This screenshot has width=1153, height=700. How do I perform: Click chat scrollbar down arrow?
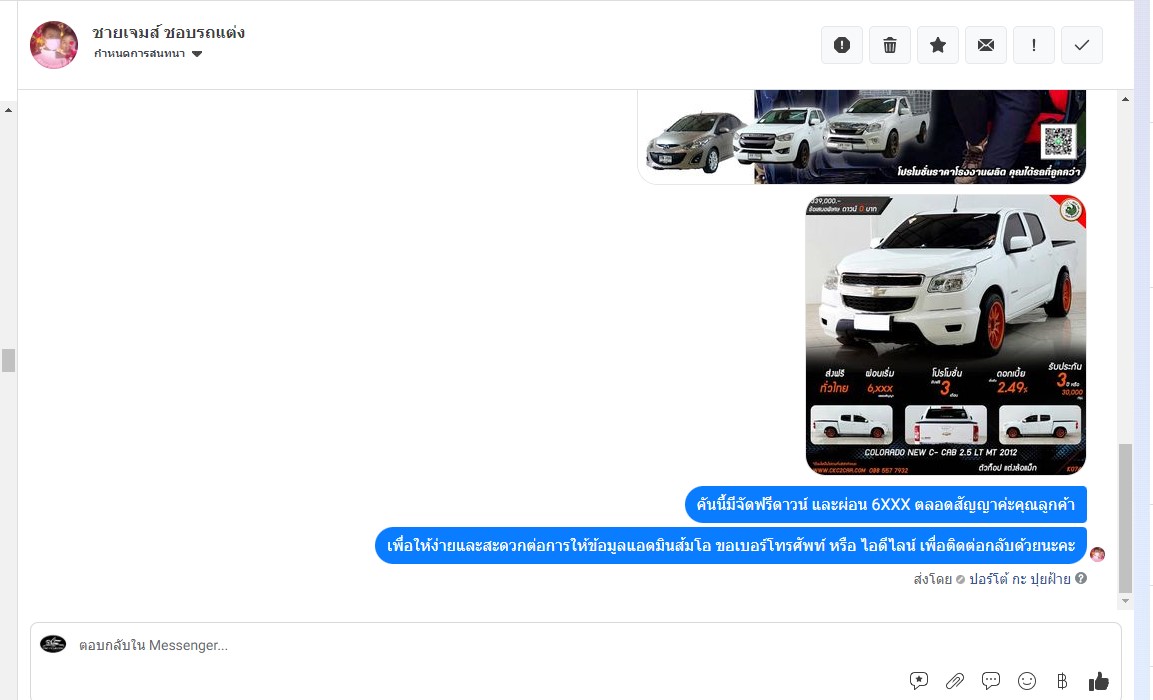(1125, 601)
